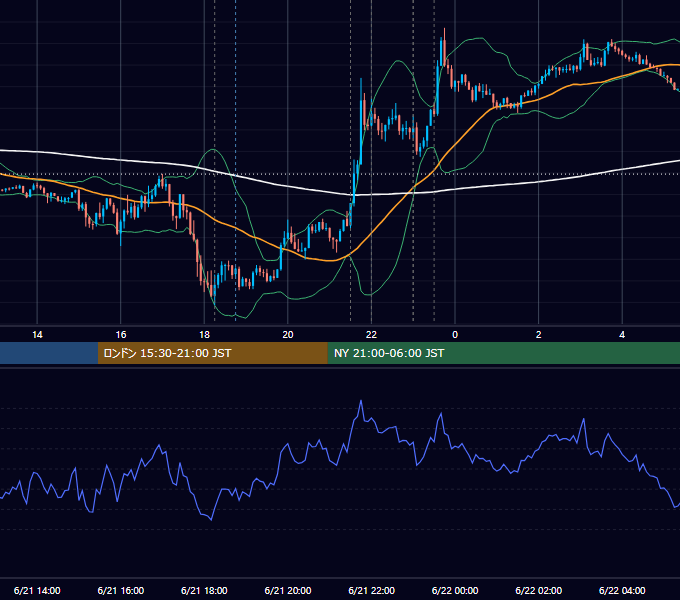Click the 18 hour label on price chart axis
680x600 pixels.
click(x=204, y=335)
